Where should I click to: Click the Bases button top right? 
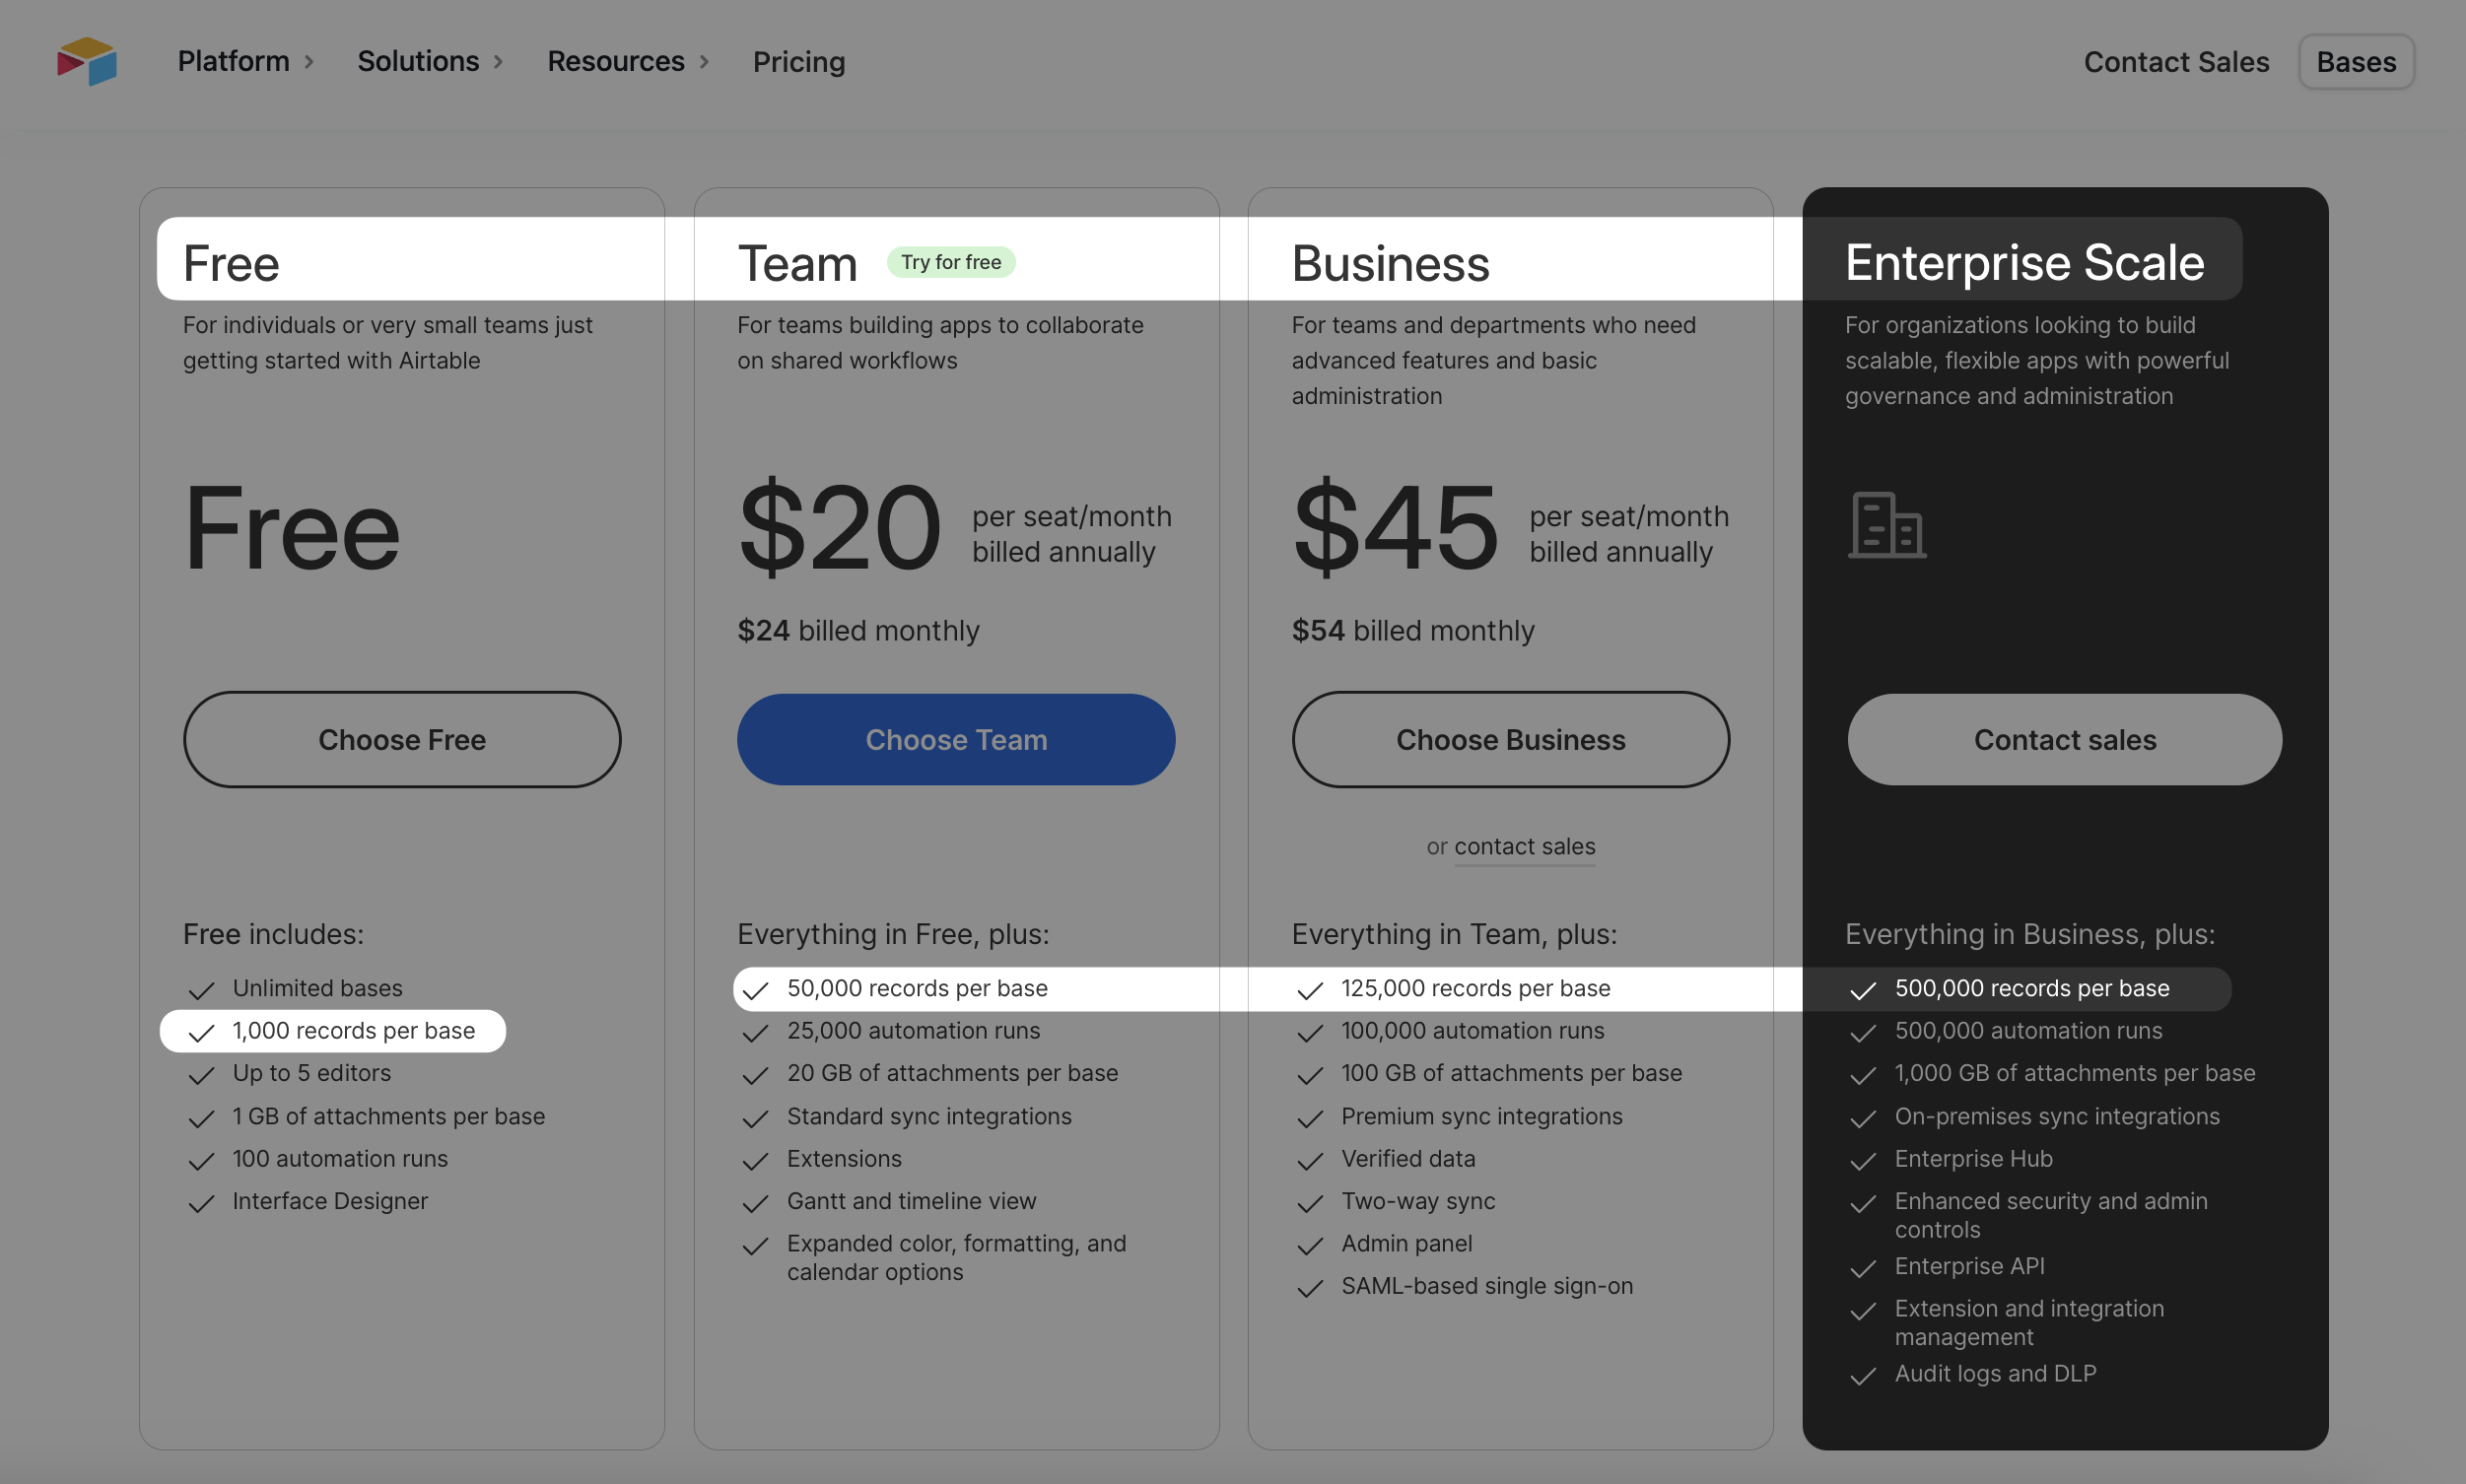tap(2355, 61)
